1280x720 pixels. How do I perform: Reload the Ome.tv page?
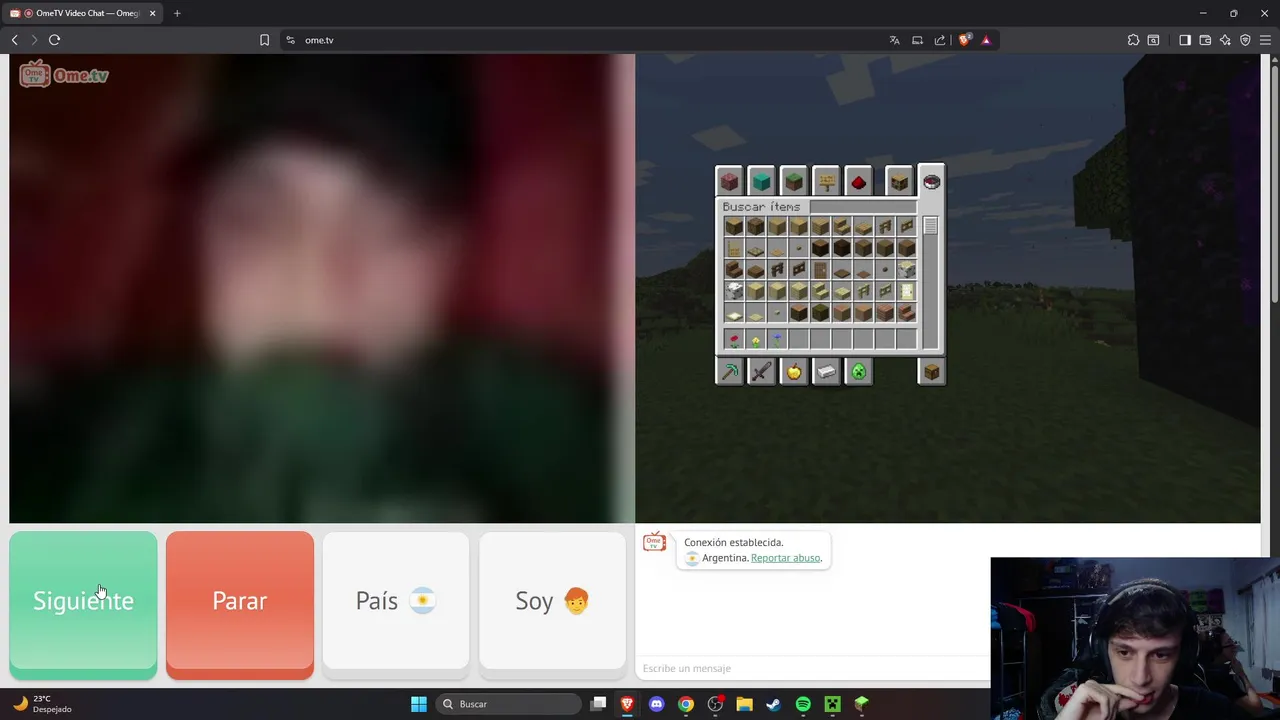[x=54, y=40]
